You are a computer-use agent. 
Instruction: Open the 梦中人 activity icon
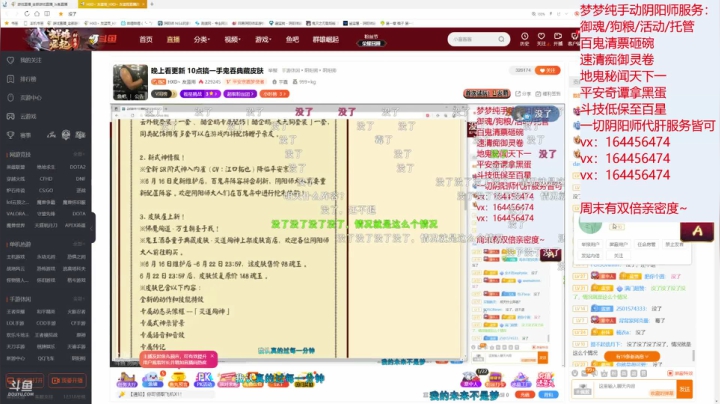[471, 380]
